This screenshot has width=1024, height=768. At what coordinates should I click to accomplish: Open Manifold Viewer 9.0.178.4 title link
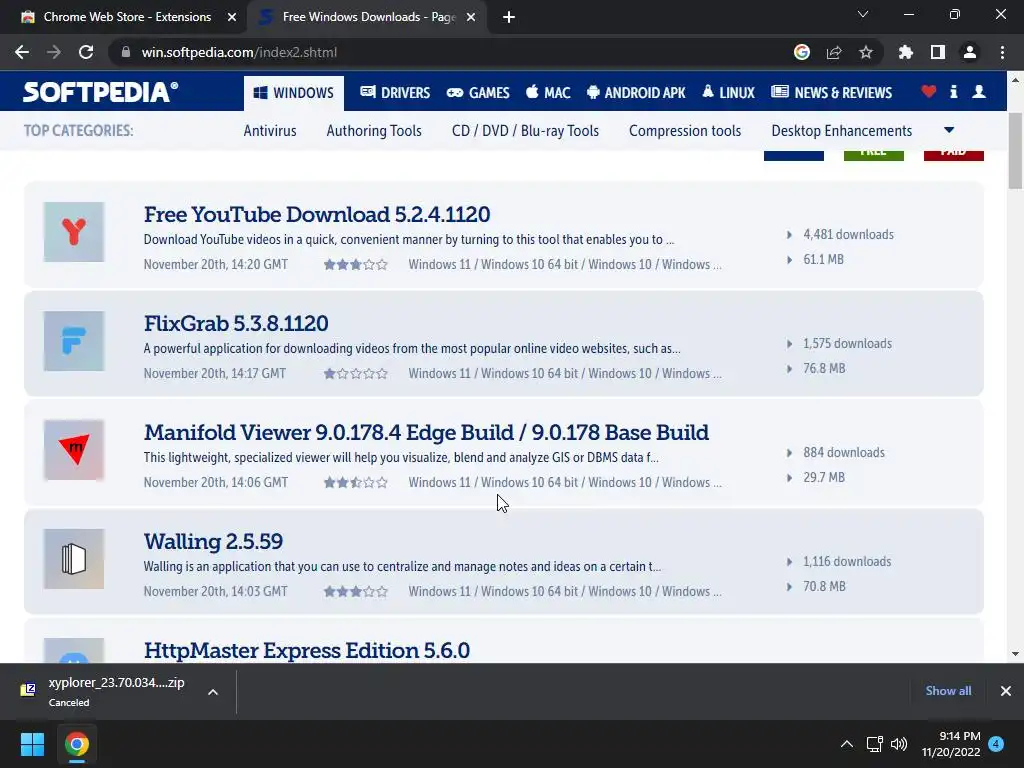[x=426, y=432]
